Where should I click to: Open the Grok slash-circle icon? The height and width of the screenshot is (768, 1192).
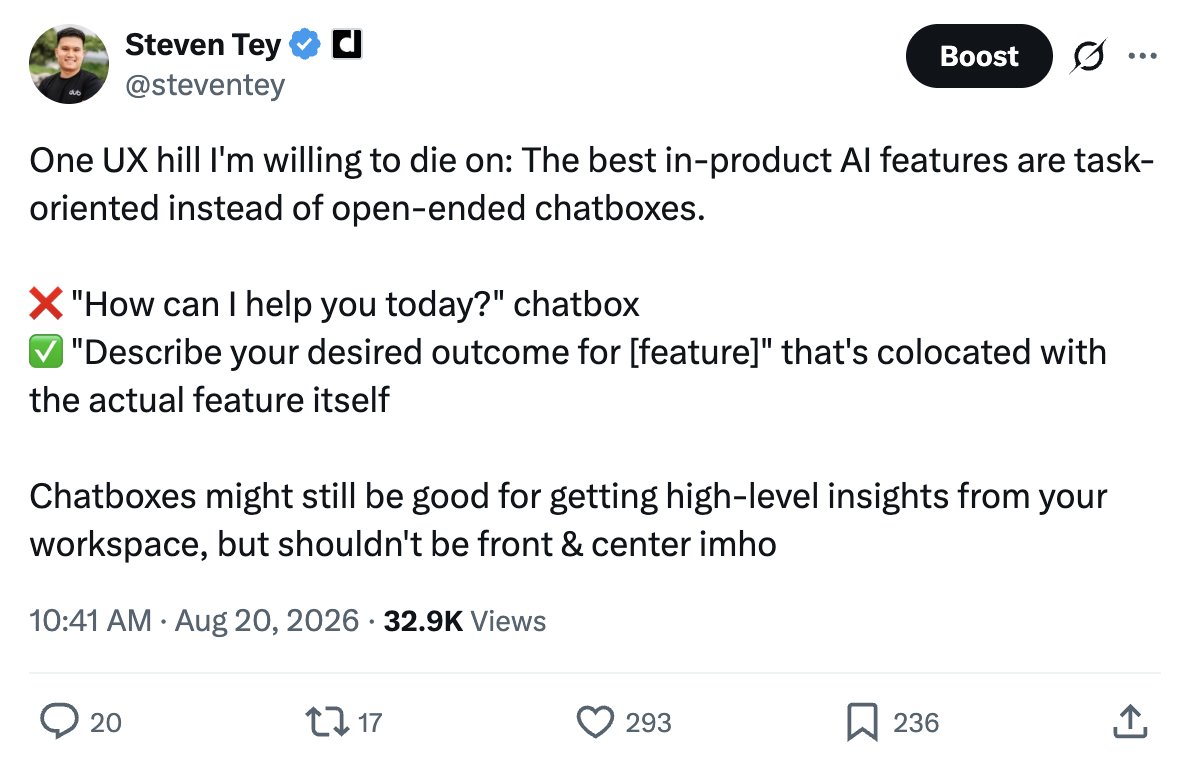1089,56
